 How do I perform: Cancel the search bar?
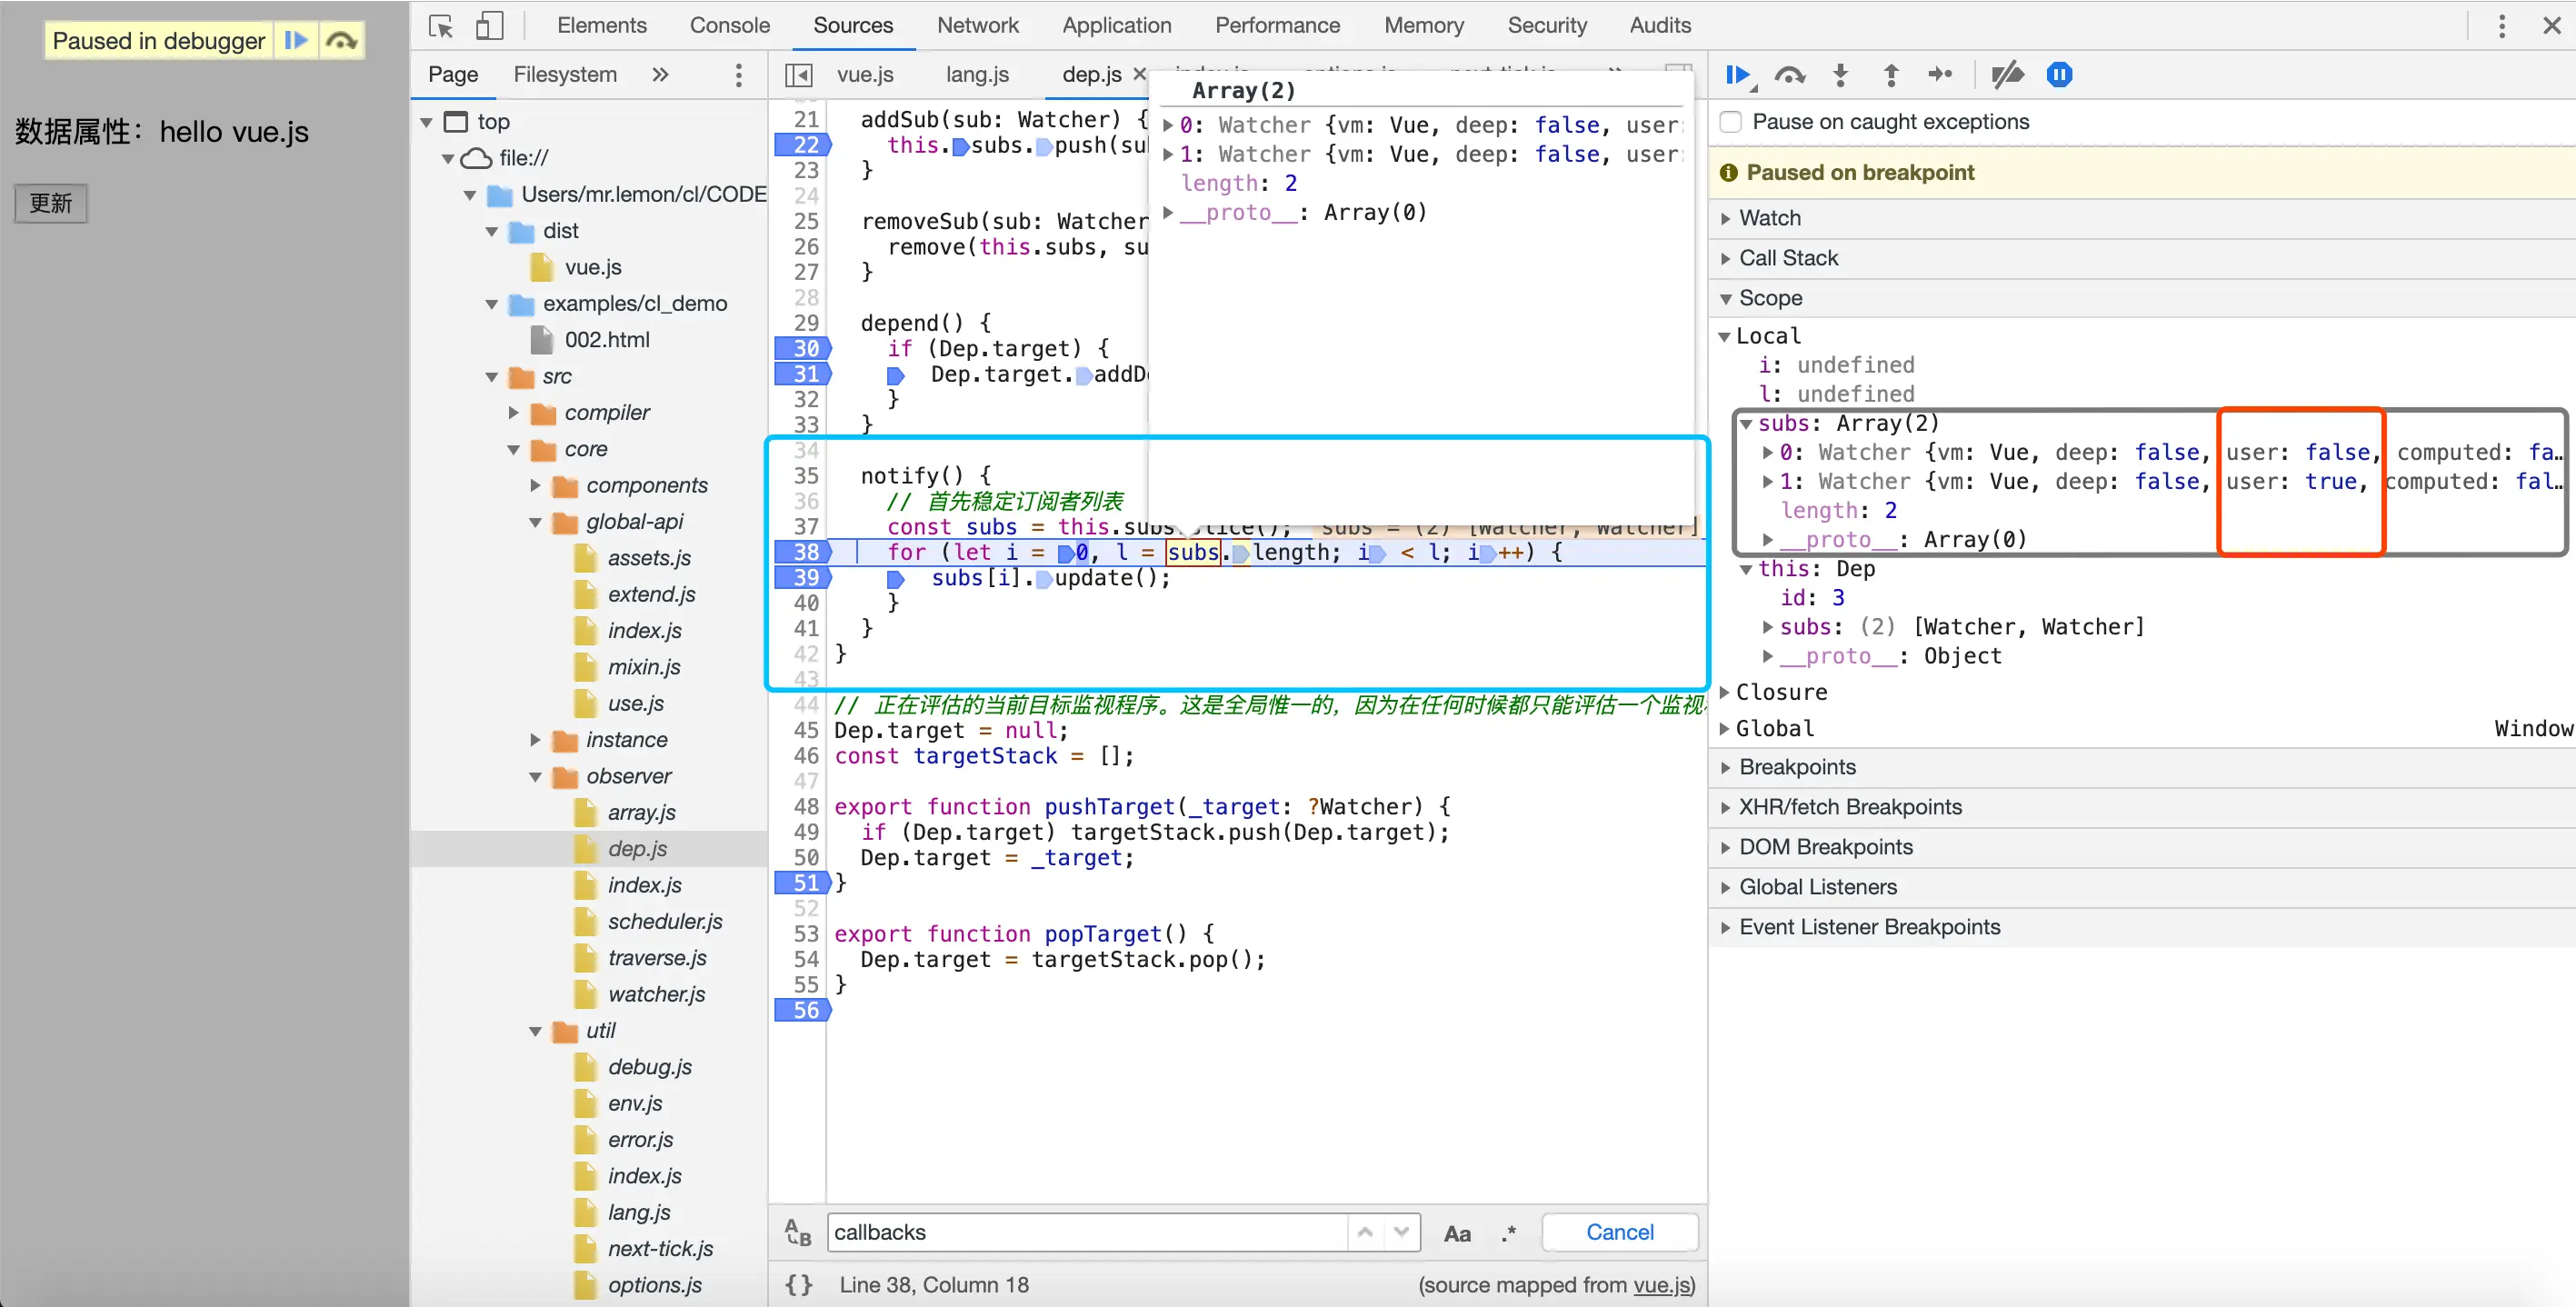(x=1619, y=1233)
